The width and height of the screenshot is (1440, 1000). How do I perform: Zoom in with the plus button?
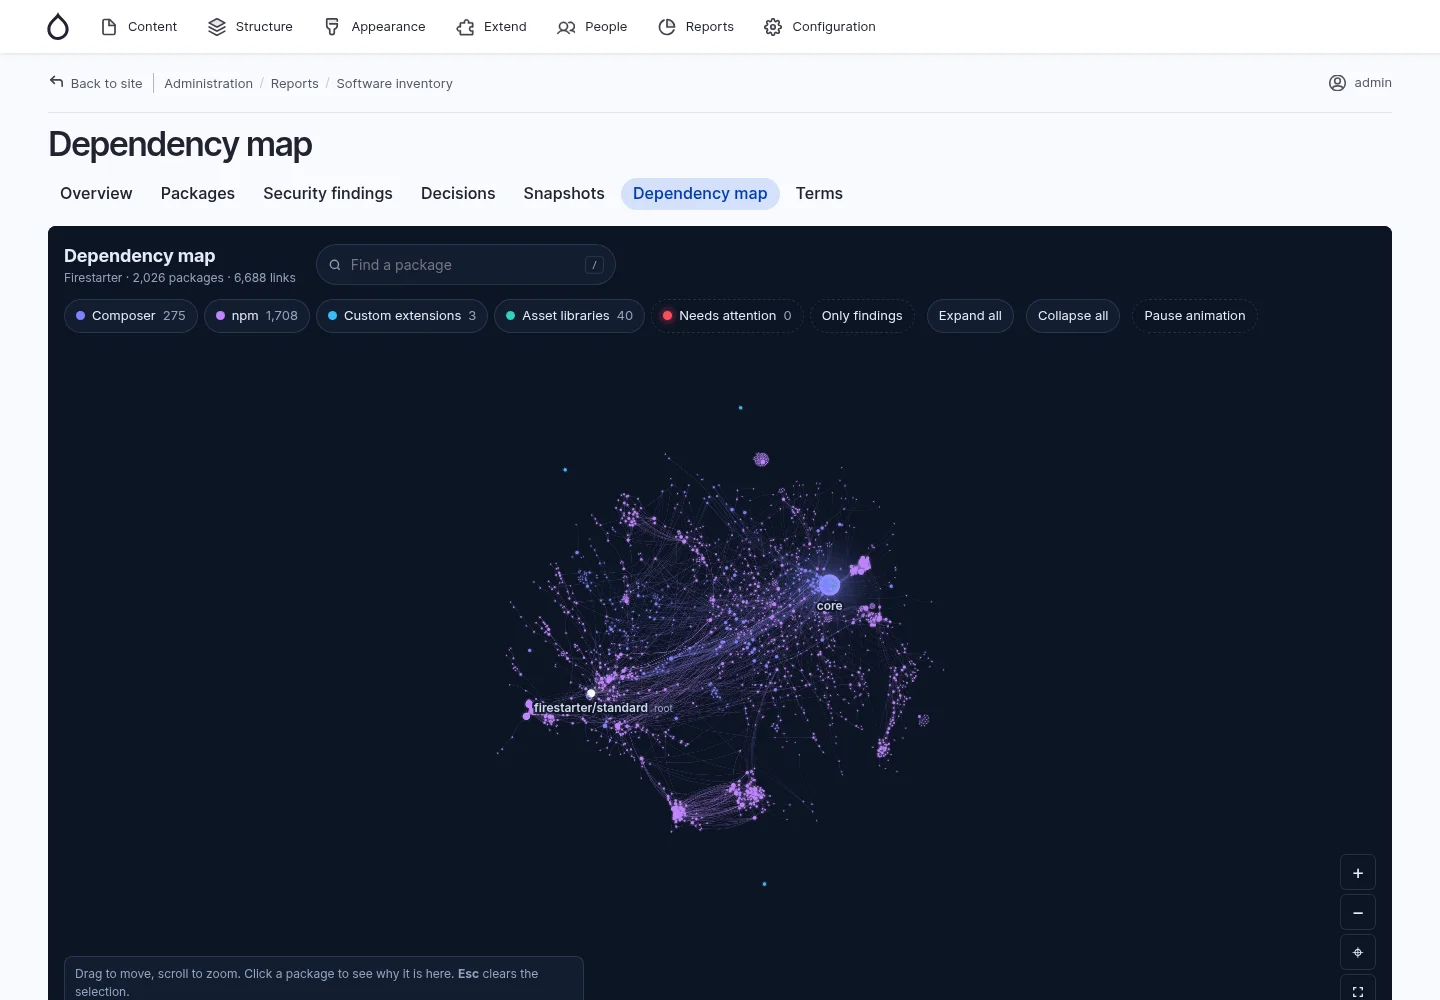tap(1358, 873)
